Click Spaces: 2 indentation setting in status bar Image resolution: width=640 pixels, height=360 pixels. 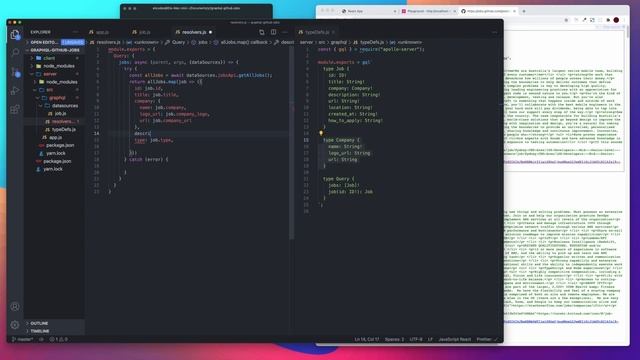pyautogui.click(x=394, y=339)
